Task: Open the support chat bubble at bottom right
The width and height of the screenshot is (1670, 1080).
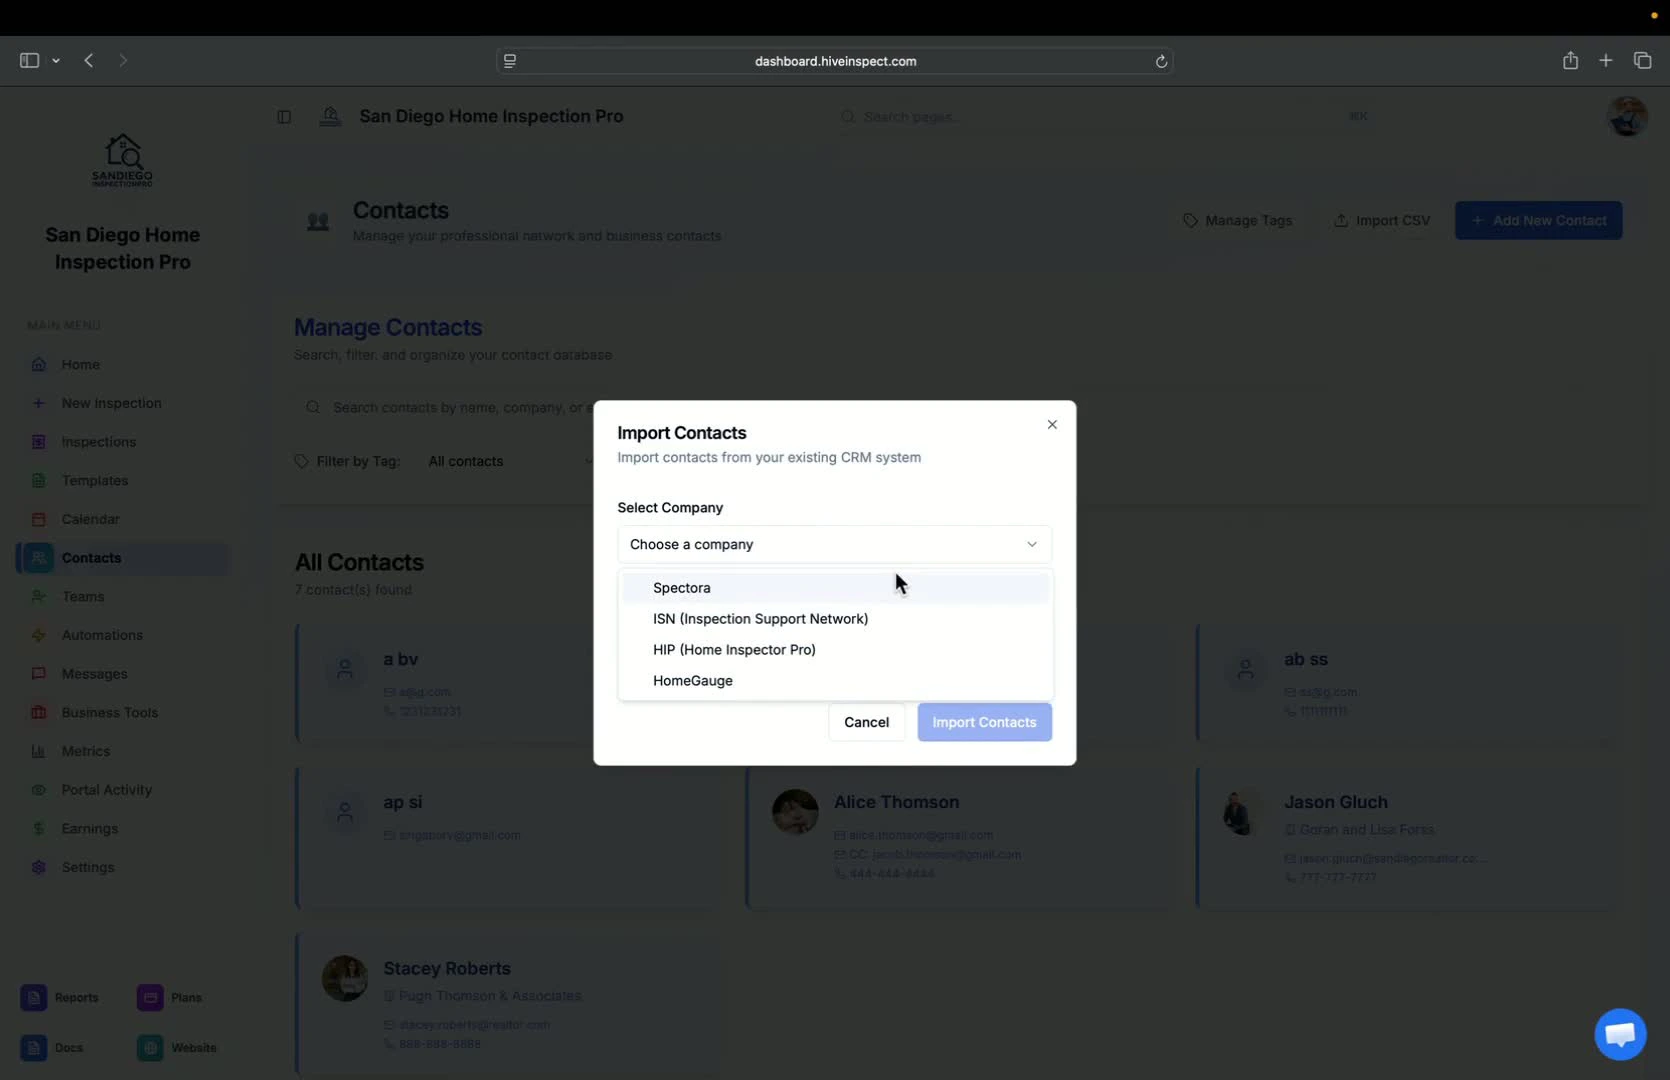Action: [x=1619, y=1034]
